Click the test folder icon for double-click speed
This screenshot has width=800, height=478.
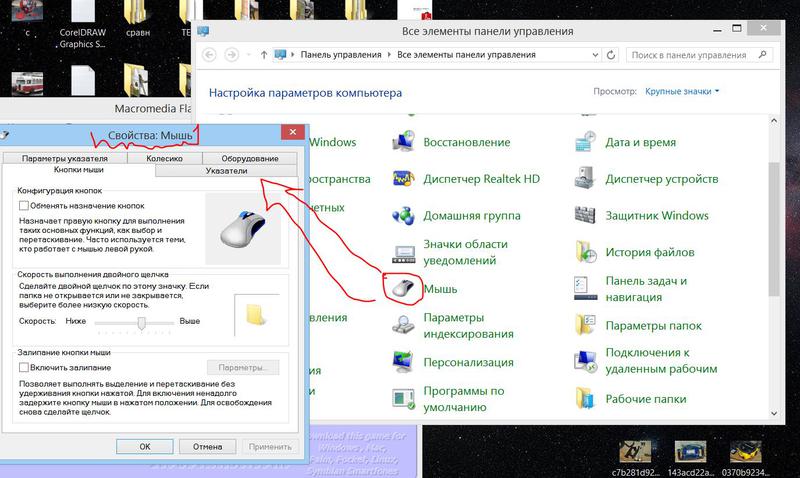click(x=256, y=315)
